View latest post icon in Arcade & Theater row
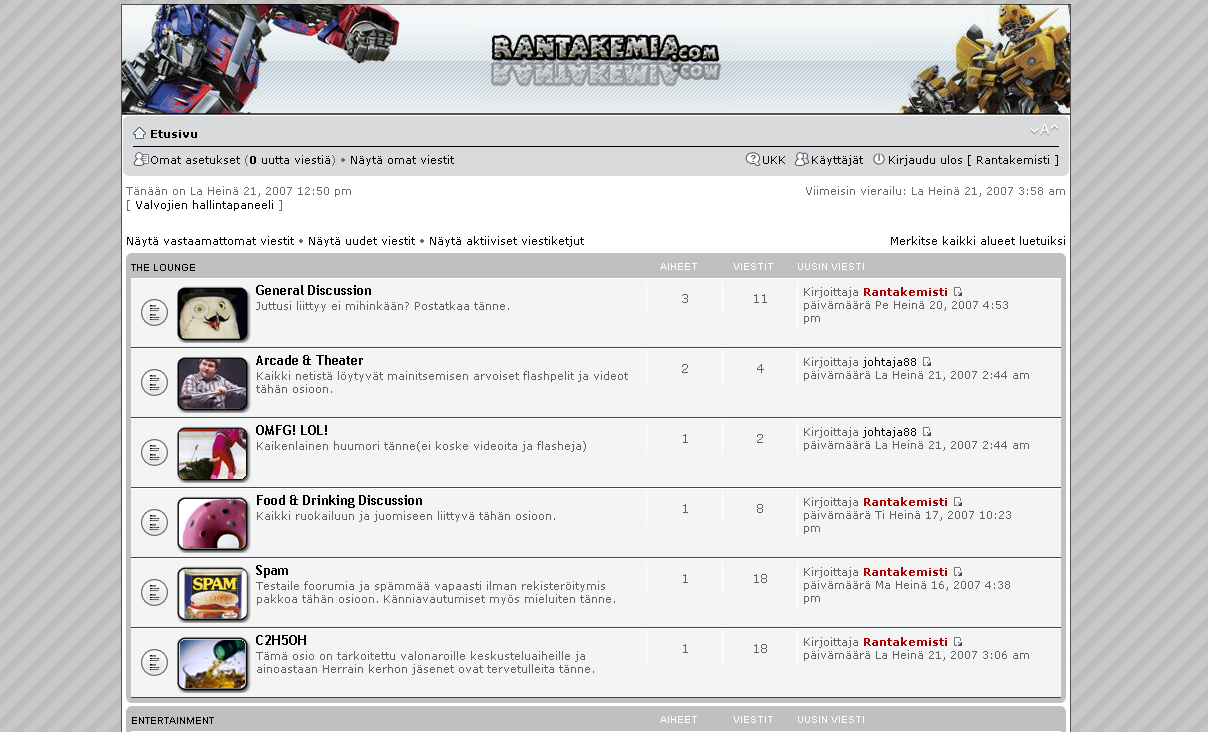Screen dimensions: 1208x732 point(926,362)
